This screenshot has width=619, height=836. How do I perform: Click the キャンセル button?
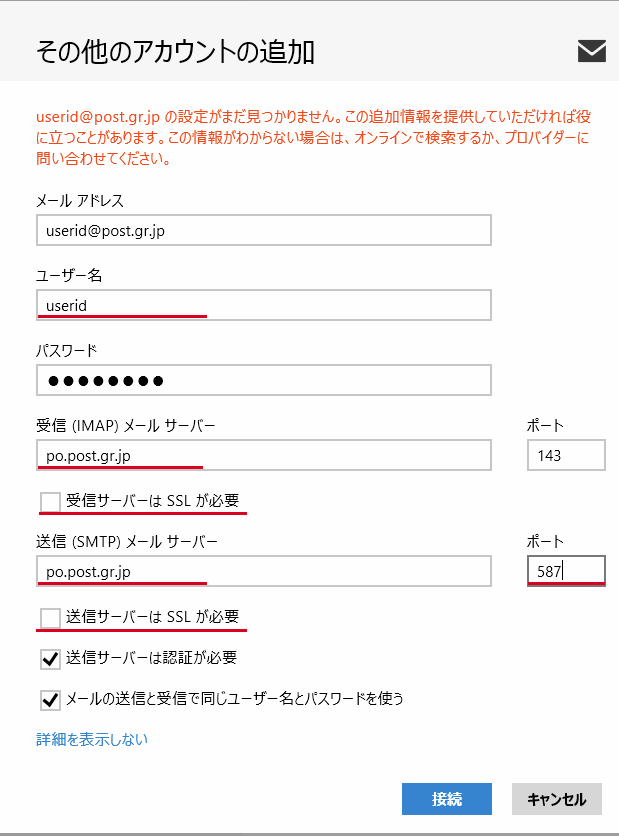[557, 799]
